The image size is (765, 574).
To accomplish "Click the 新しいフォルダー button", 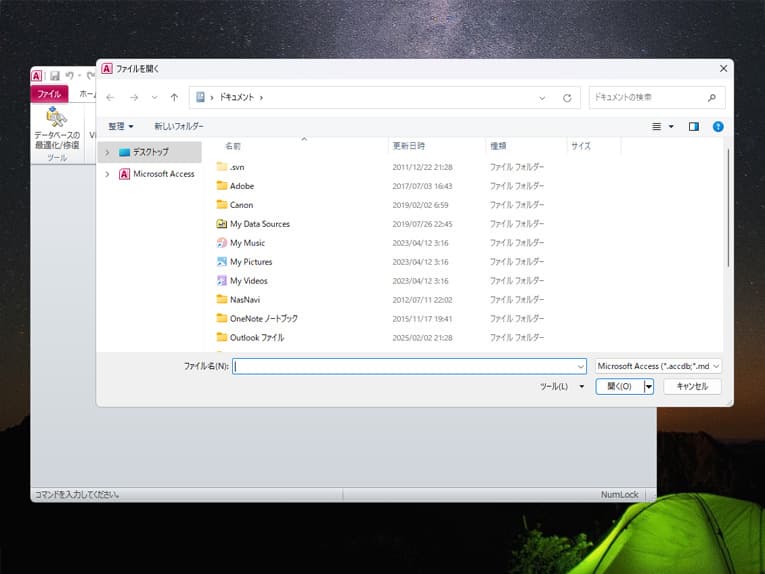I will (179, 127).
